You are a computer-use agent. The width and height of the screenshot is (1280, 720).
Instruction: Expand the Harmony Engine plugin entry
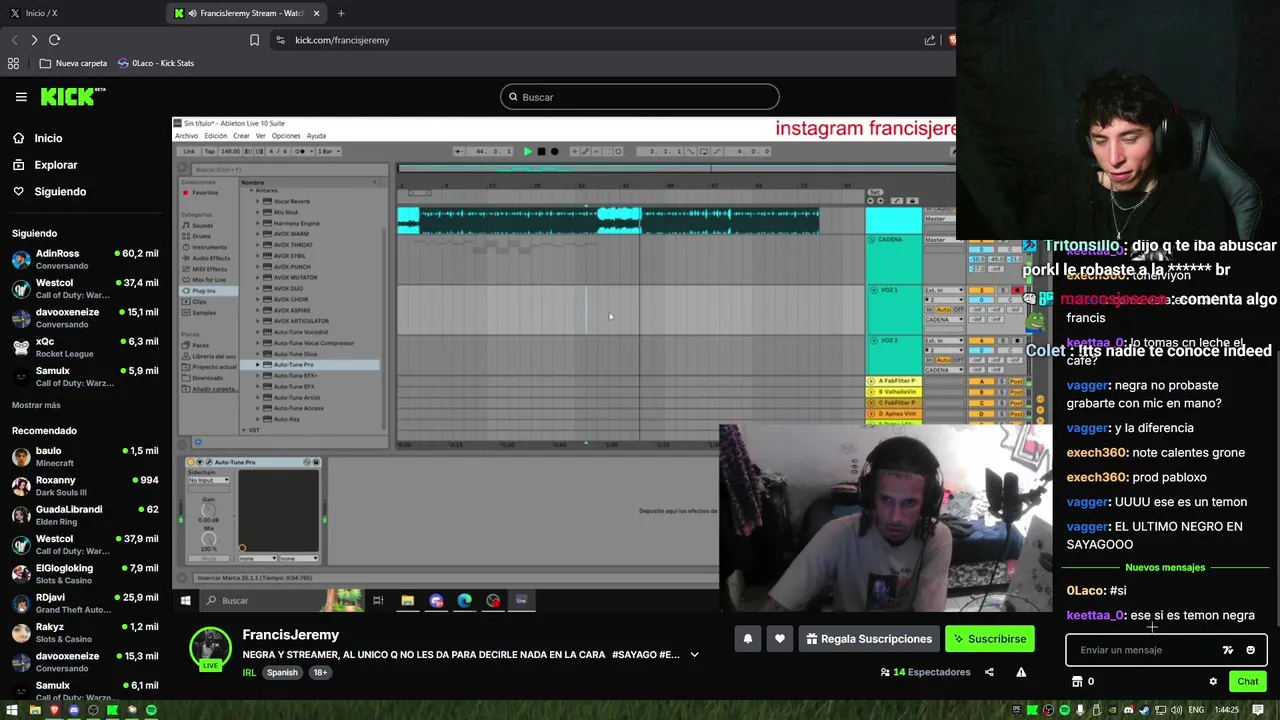(x=257, y=223)
